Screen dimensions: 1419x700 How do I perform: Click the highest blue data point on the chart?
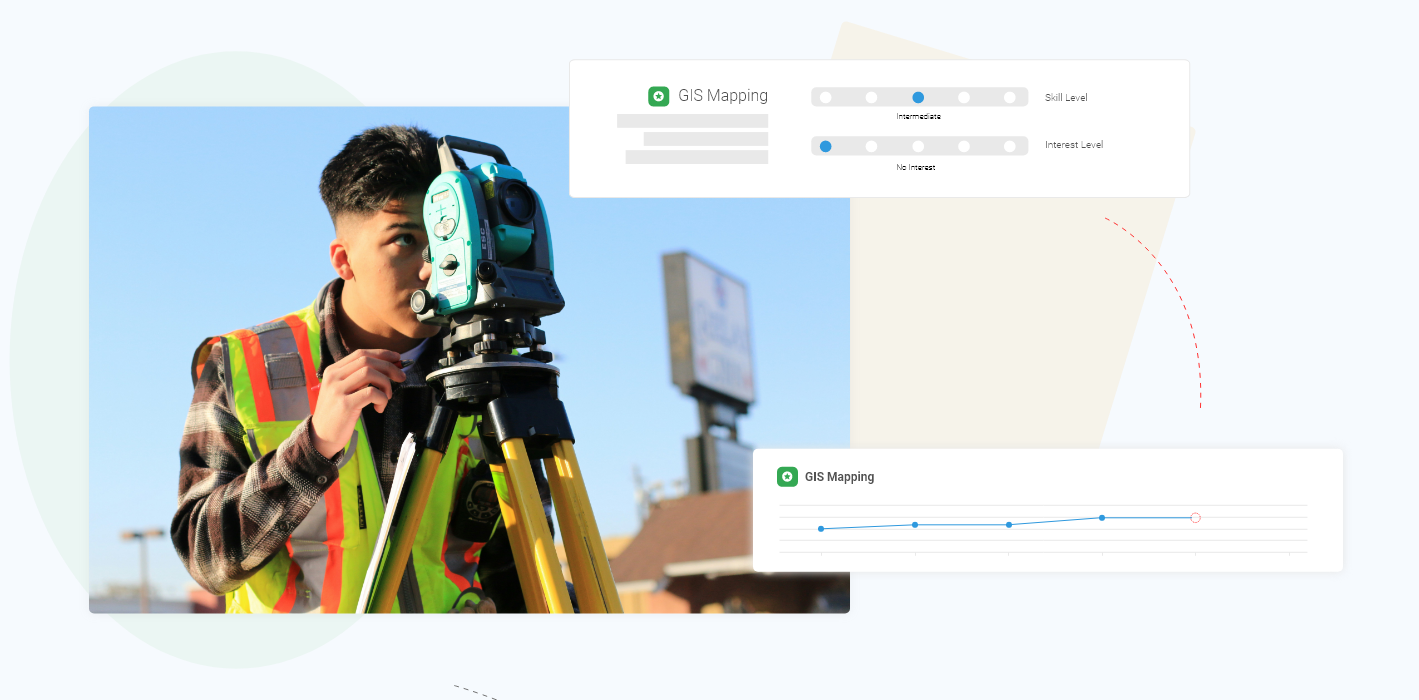click(x=1101, y=518)
